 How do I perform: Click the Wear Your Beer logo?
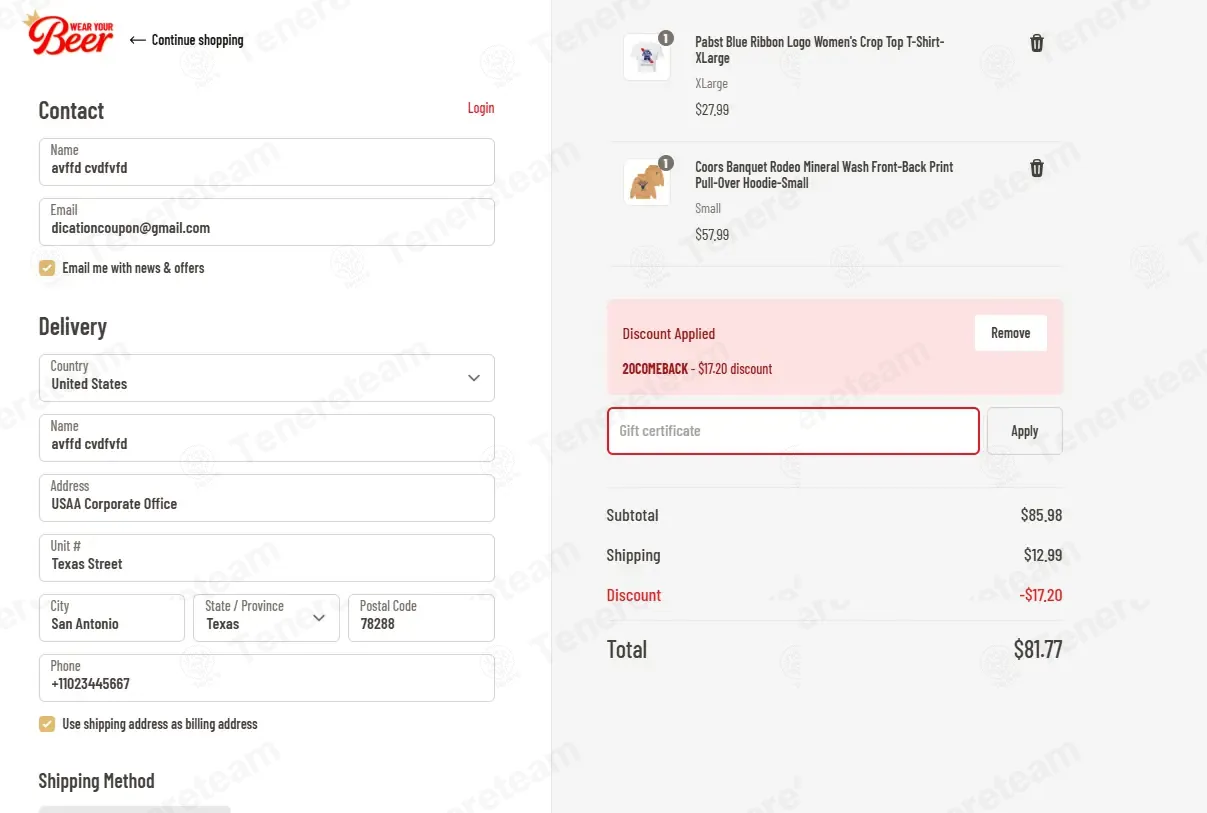[x=68, y=32]
